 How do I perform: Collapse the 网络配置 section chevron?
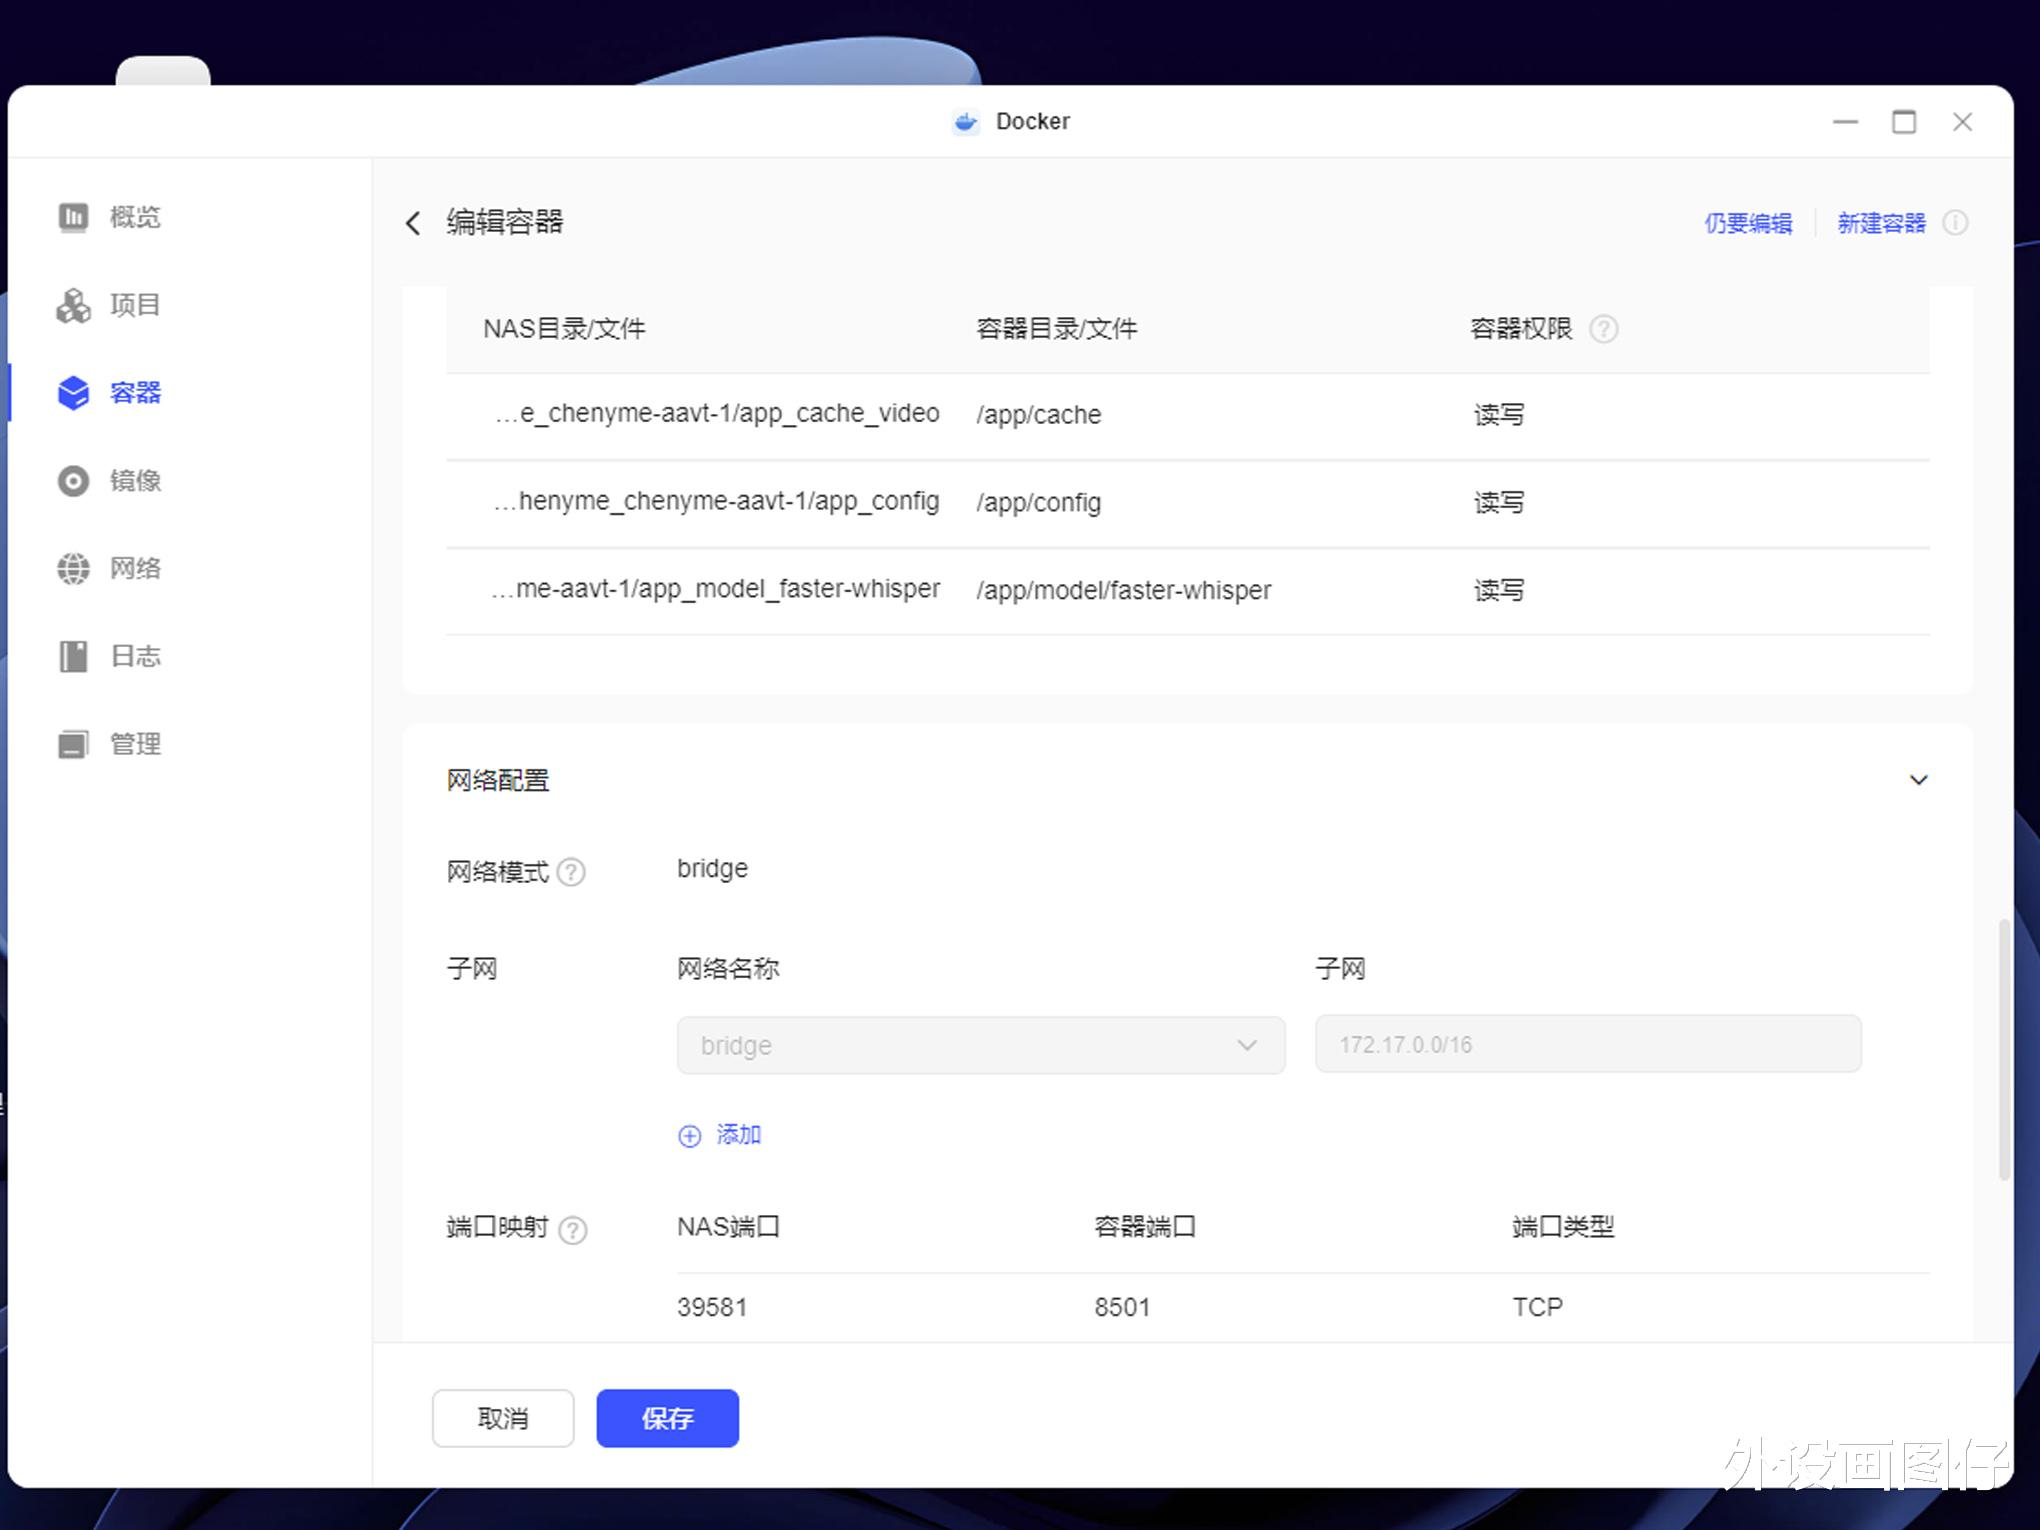click(x=1918, y=780)
